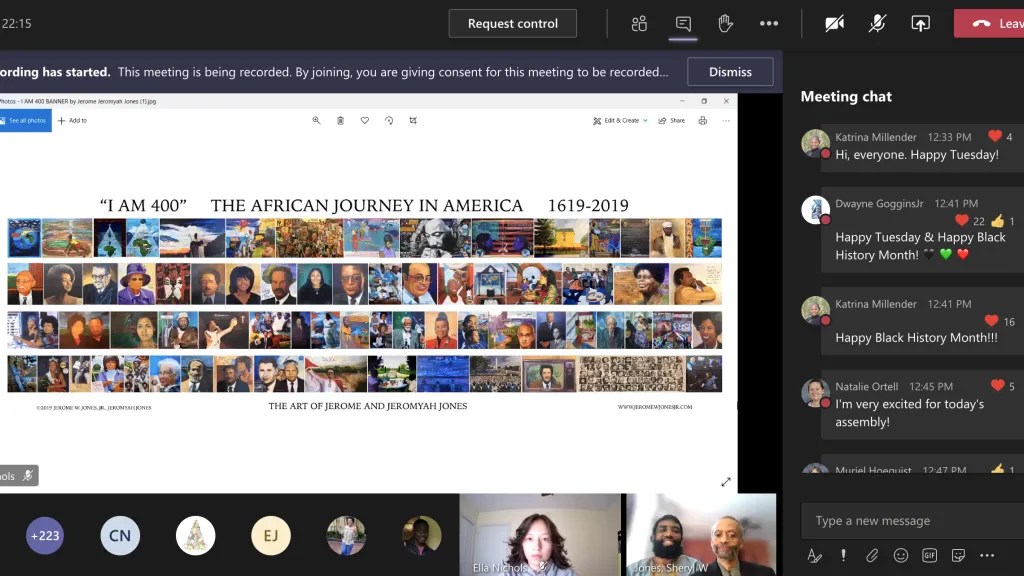This screenshot has height=576, width=1024.
Task: Set message delivery options exclamation icon
Action: pos(843,556)
